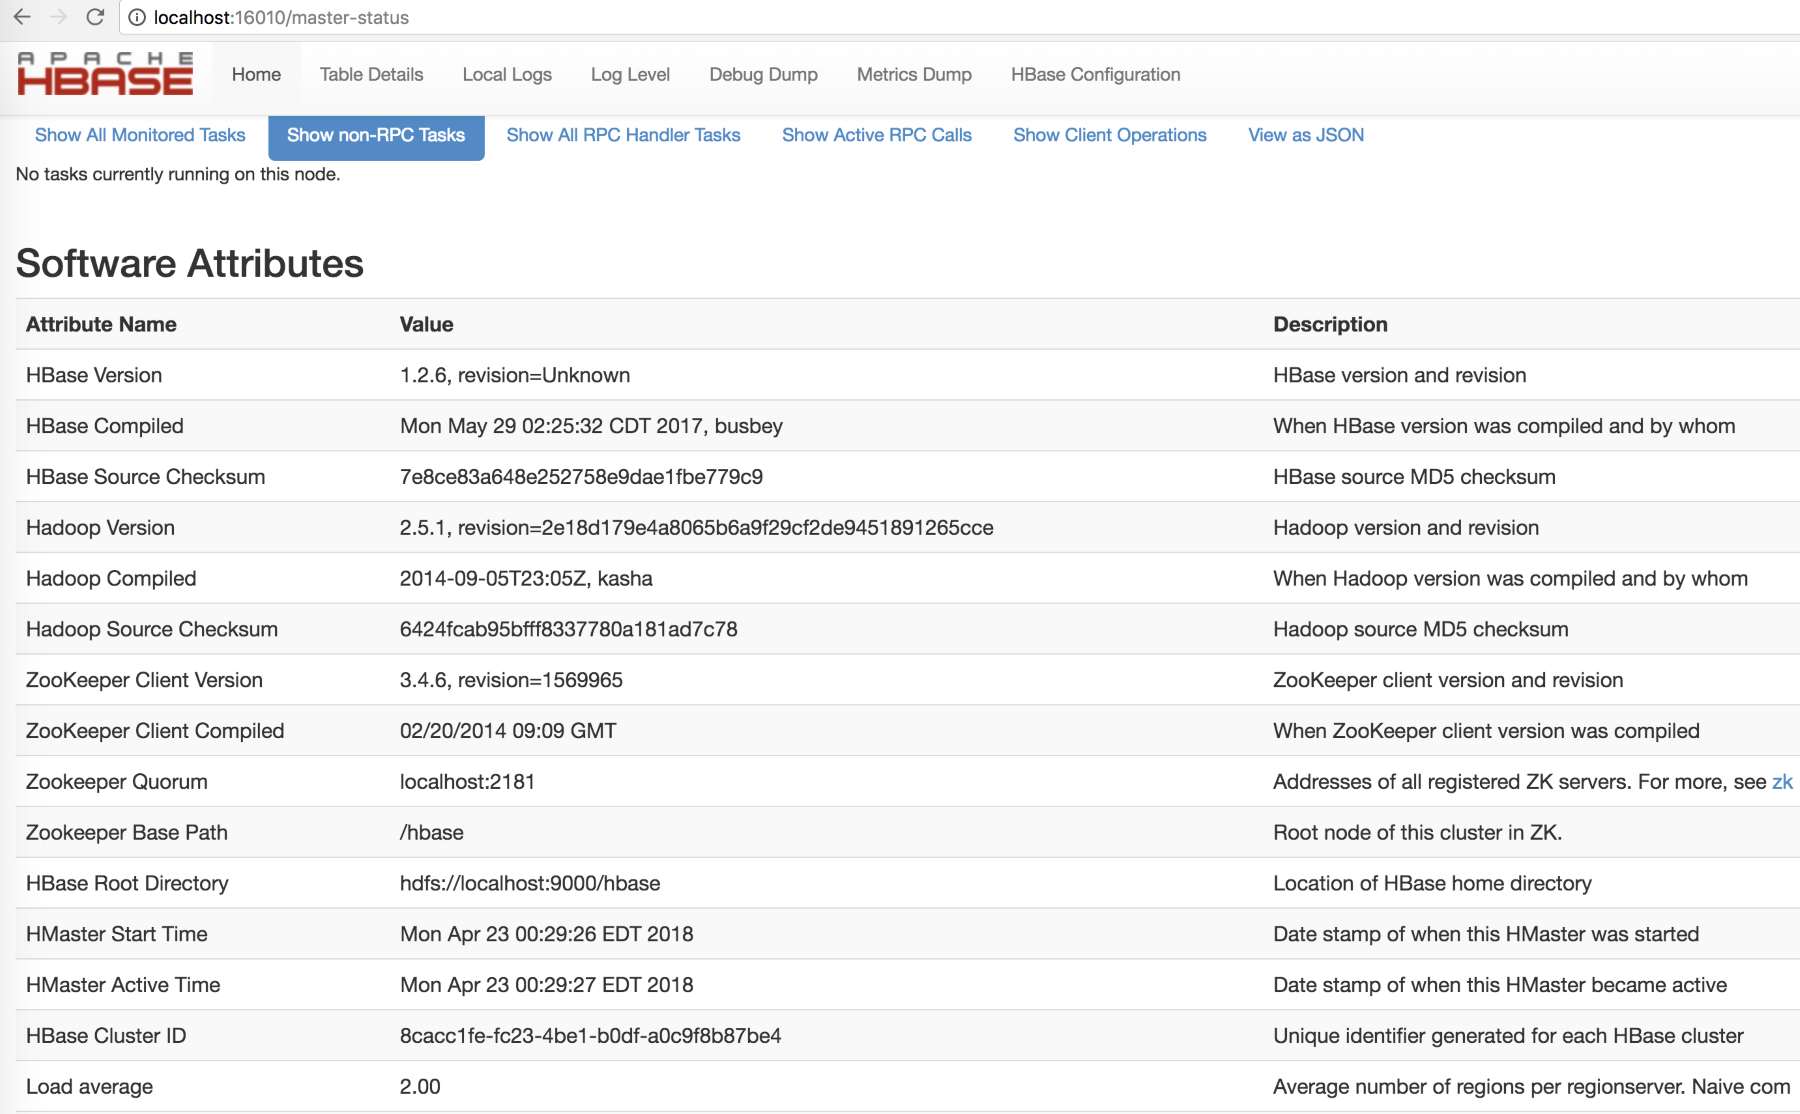Select Show Client Operations tab
1800x1114 pixels.
click(1110, 135)
